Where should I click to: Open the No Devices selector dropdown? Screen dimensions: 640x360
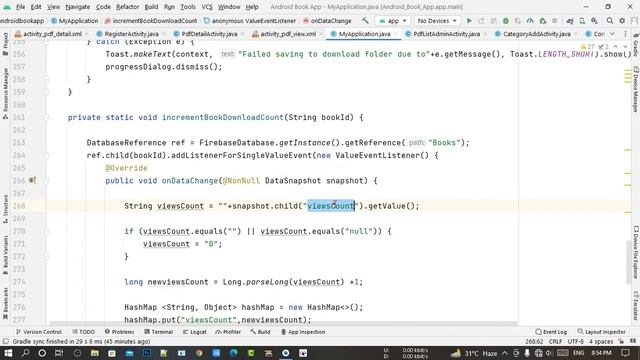click(x=437, y=20)
